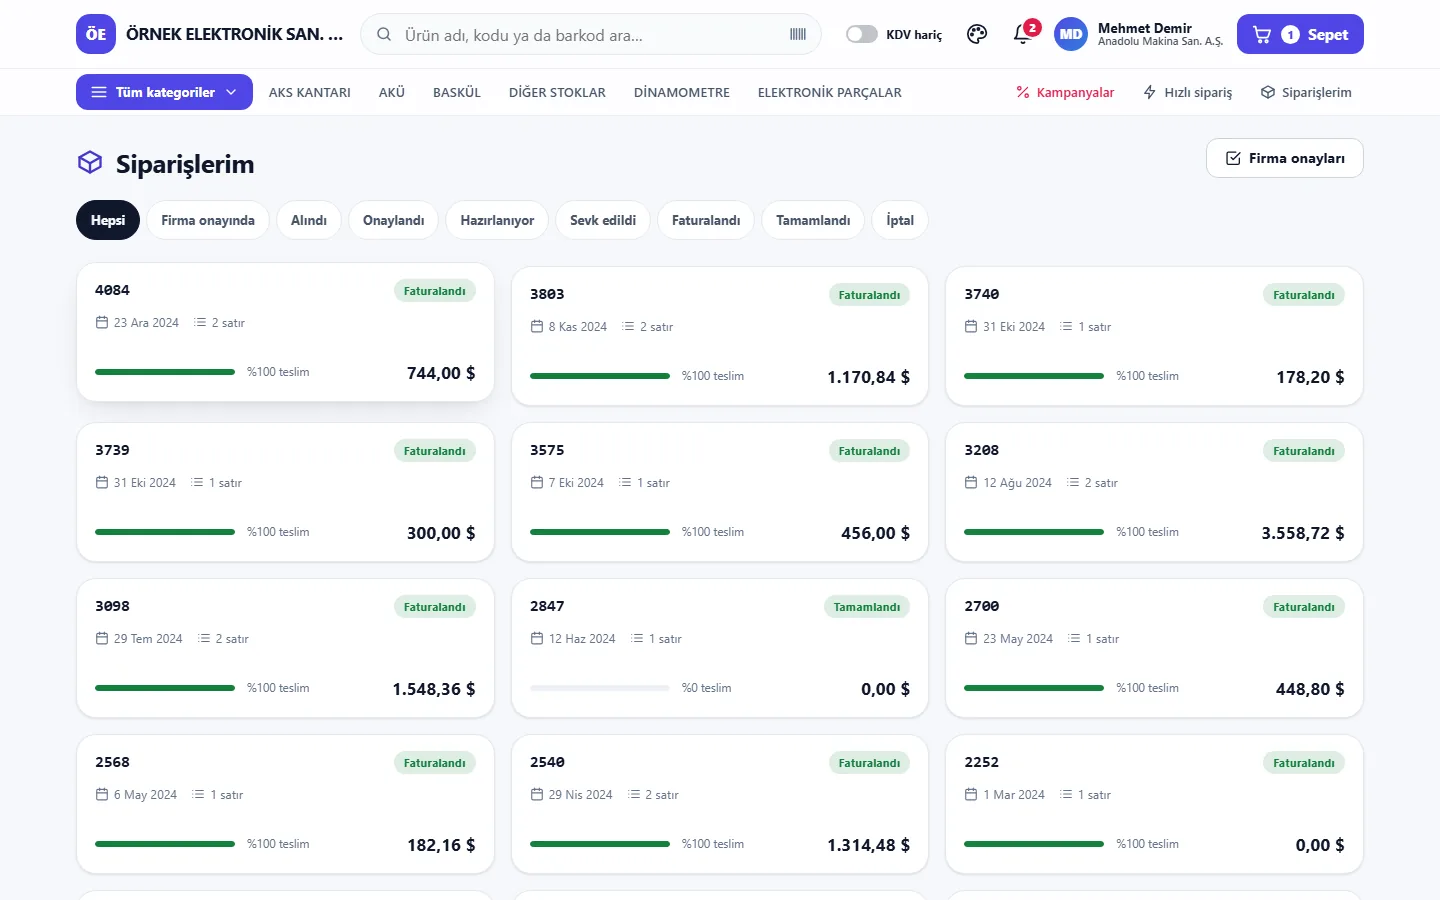Screen dimensions: 1440x900
Task: Click the cart icon in Sepet button
Action: (x=1262, y=35)
